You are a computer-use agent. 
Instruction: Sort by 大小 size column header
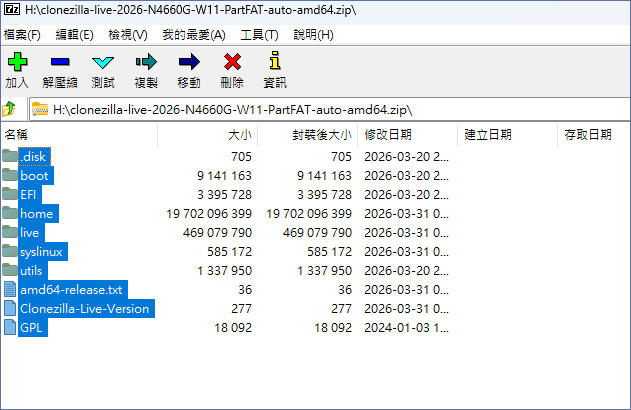tap(239, 134)
